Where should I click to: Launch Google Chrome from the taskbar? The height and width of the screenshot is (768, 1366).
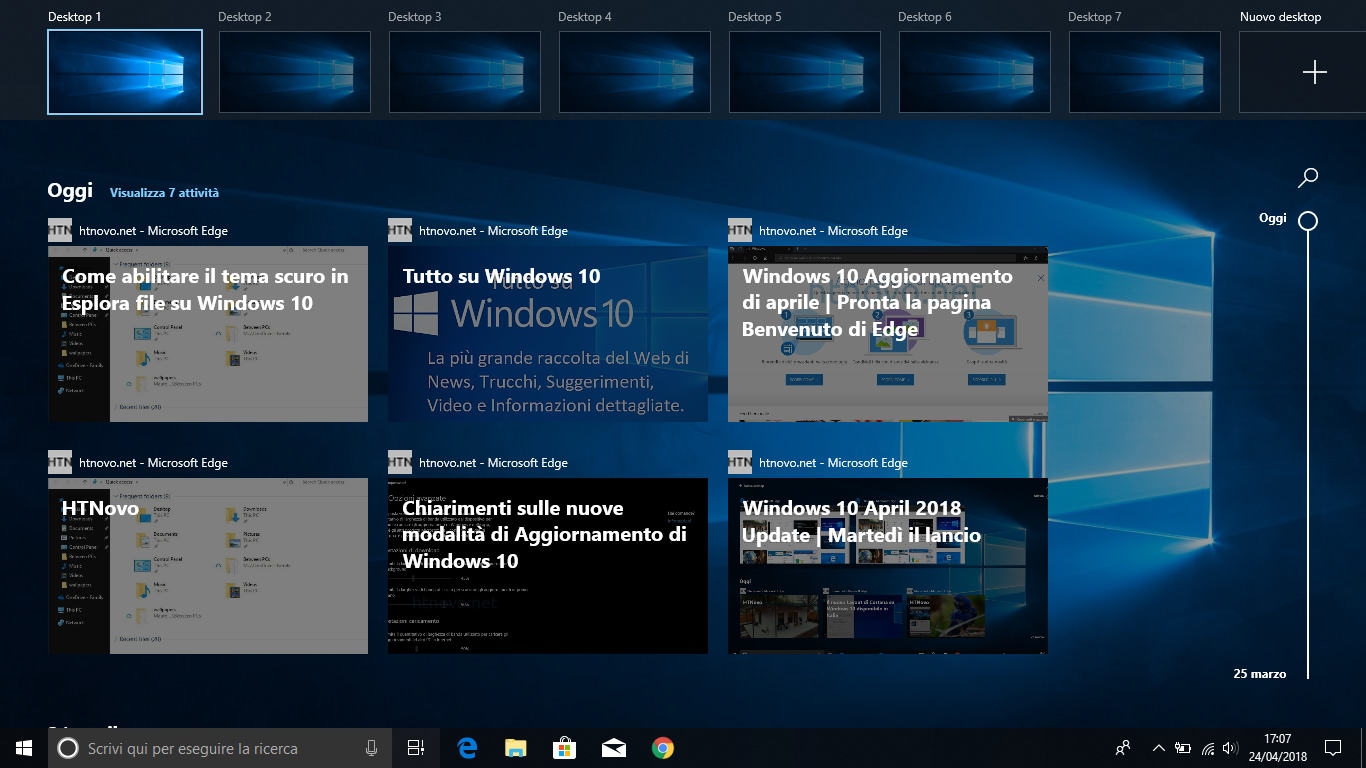click(662, 748)
